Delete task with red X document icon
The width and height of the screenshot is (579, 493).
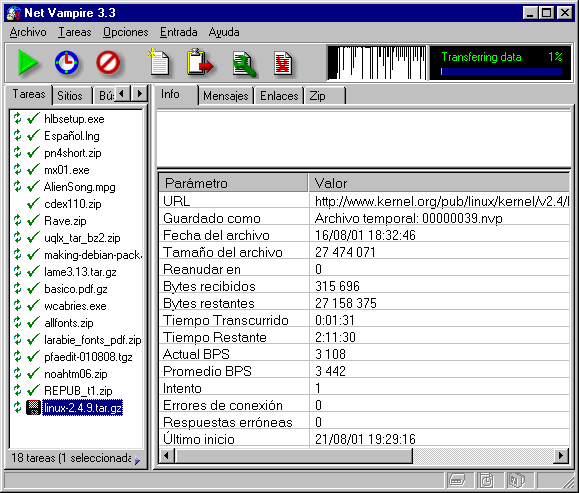point(283,64)
